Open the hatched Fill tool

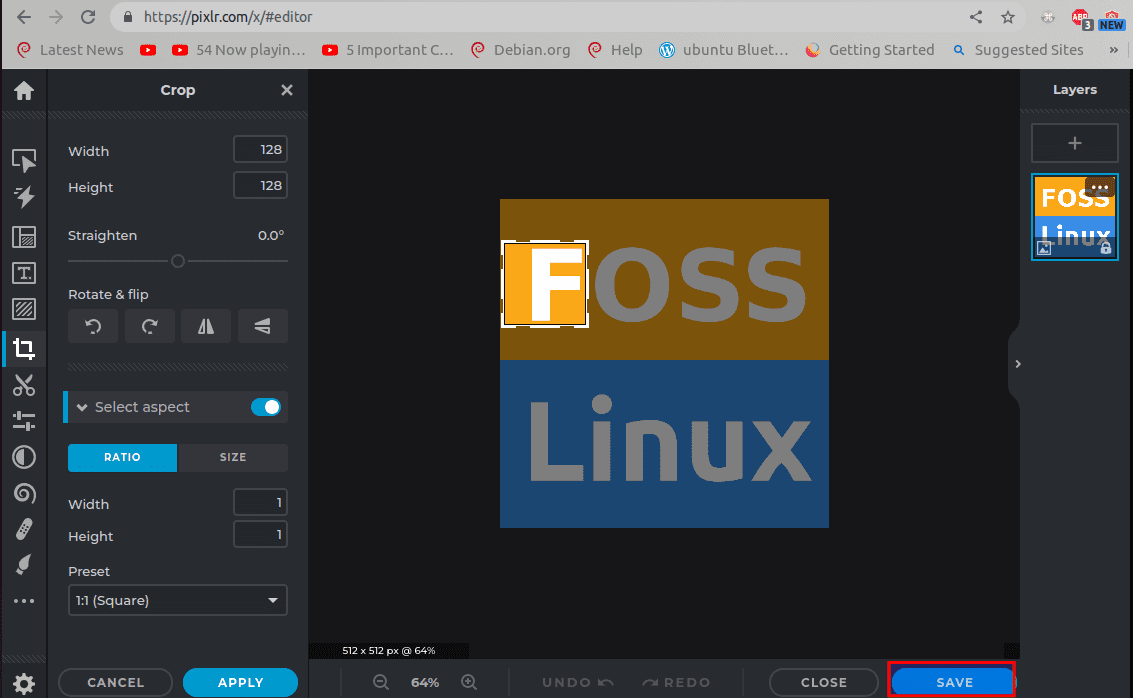(x=24, y=309)
